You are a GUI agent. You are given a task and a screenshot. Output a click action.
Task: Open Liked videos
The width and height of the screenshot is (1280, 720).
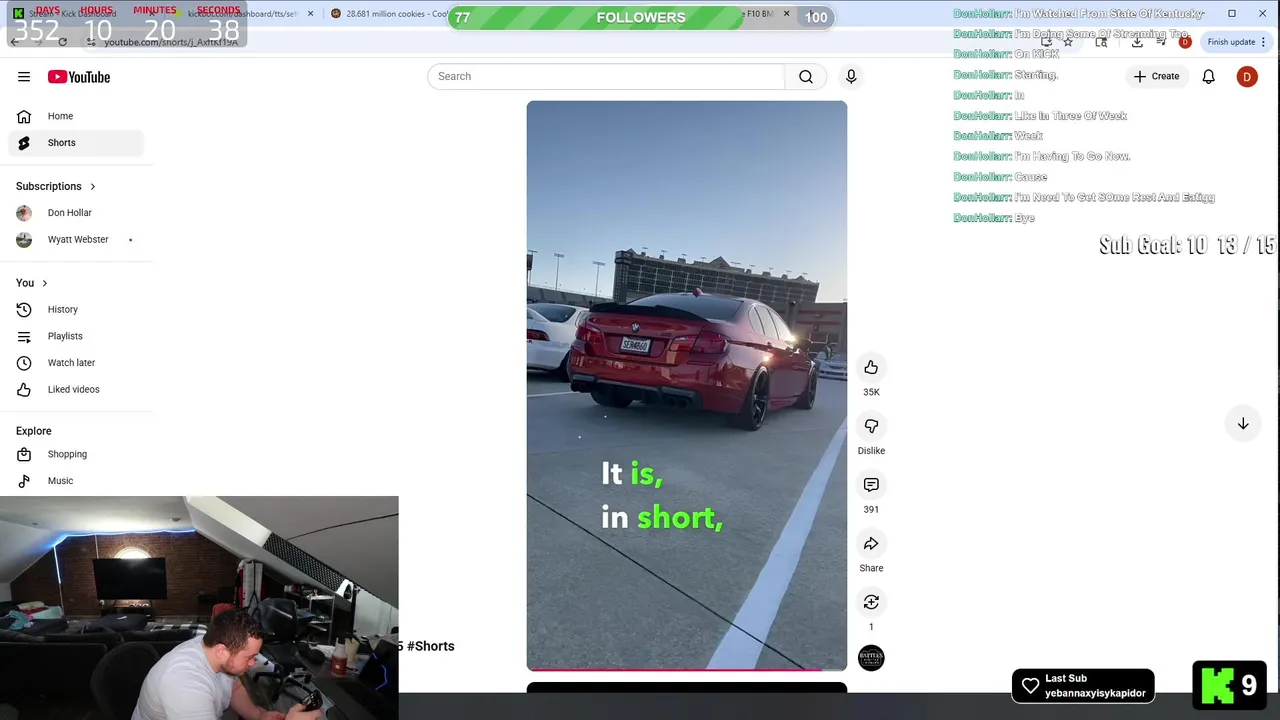click(76, 390)
